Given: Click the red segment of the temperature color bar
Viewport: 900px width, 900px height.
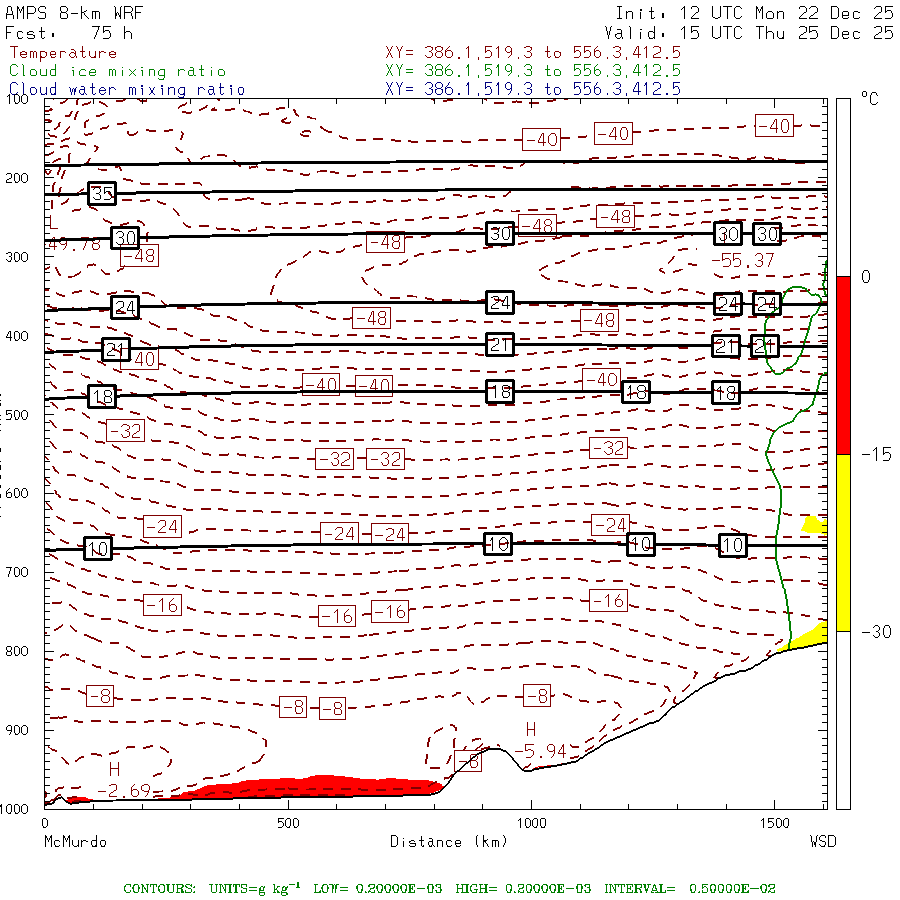Looking at the screenshot, I should (843, 365).
